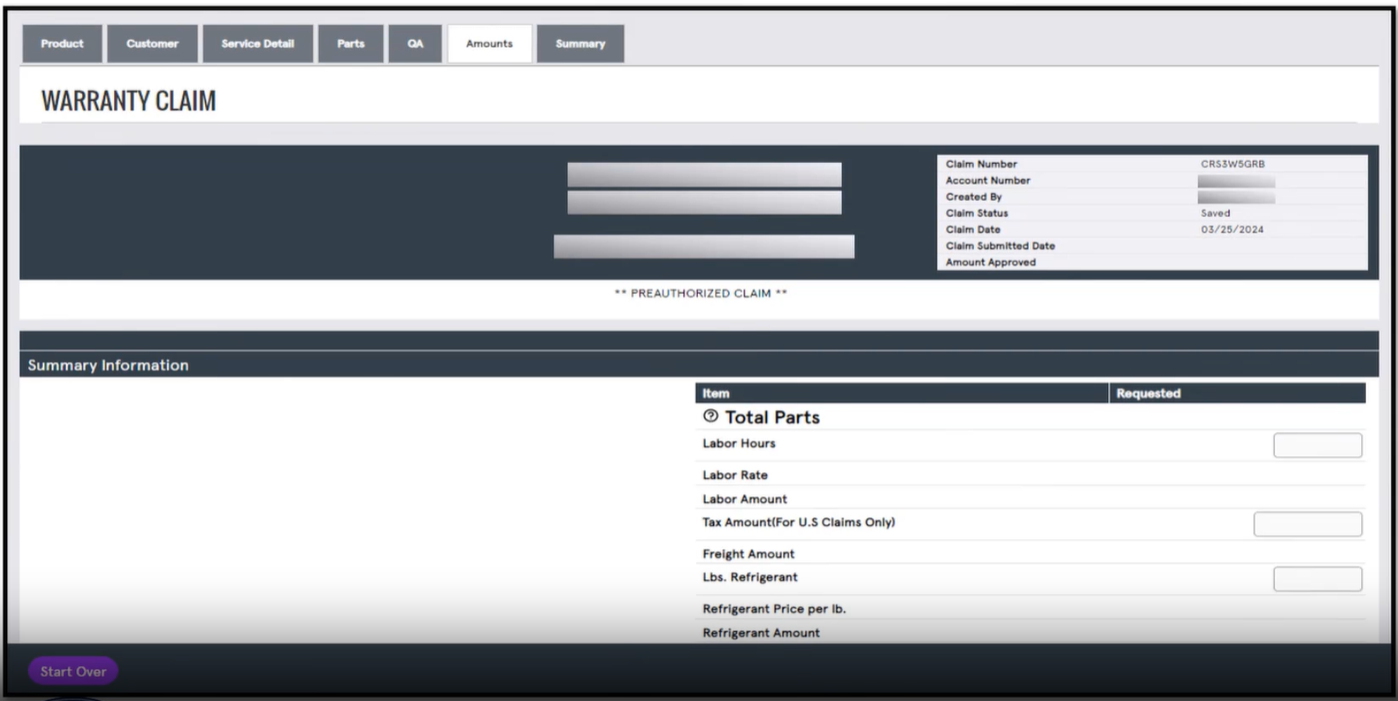Switch to the Customer tab
The height and width of the screenshot is (701, 1398).
pos(152,43)
